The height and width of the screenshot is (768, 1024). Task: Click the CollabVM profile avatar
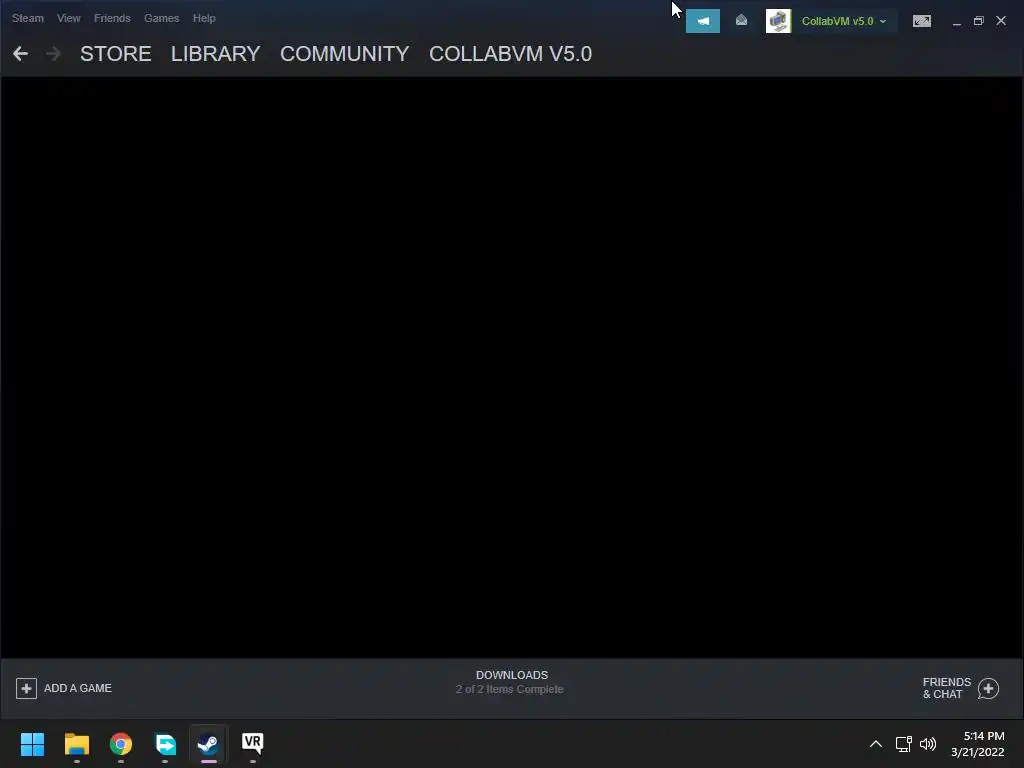click(778, 21)
